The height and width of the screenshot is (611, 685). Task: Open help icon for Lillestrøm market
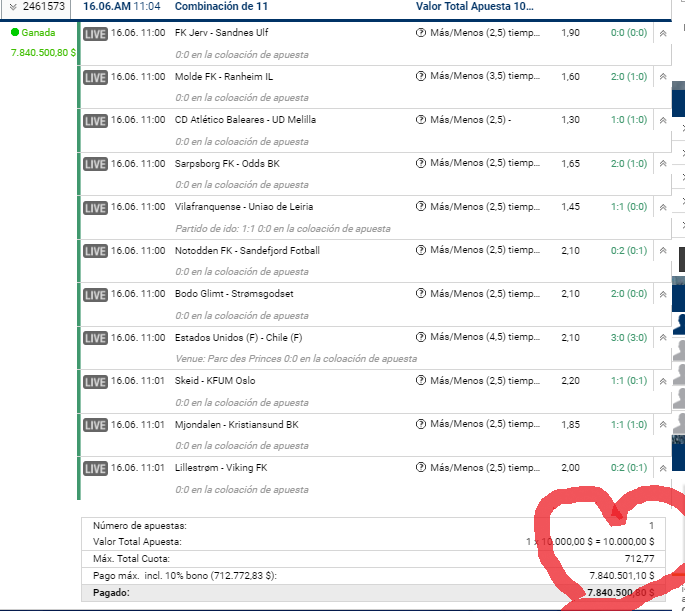point(421,467)
